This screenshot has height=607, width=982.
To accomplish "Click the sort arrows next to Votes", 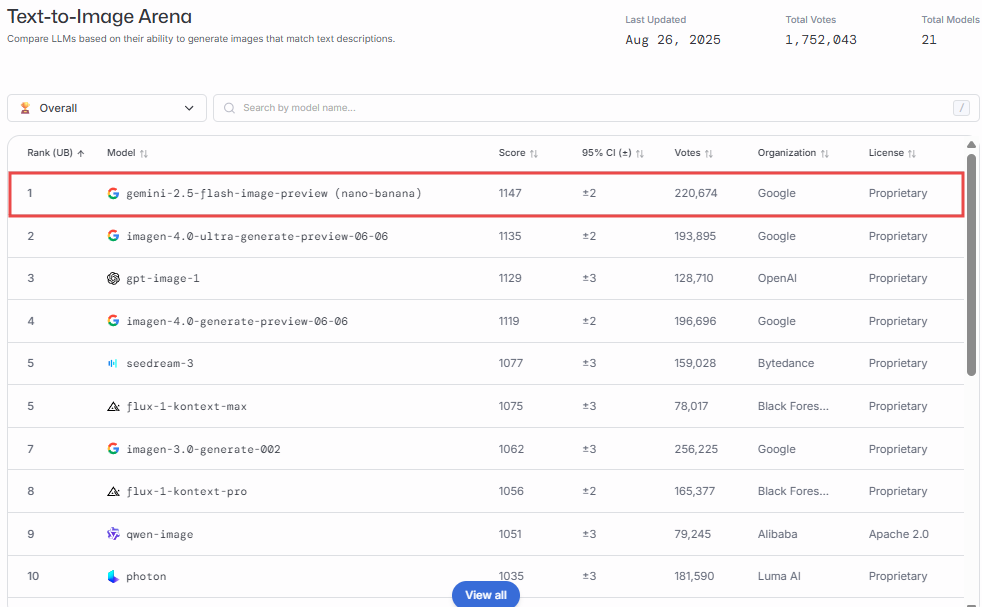I will [708, 153].
